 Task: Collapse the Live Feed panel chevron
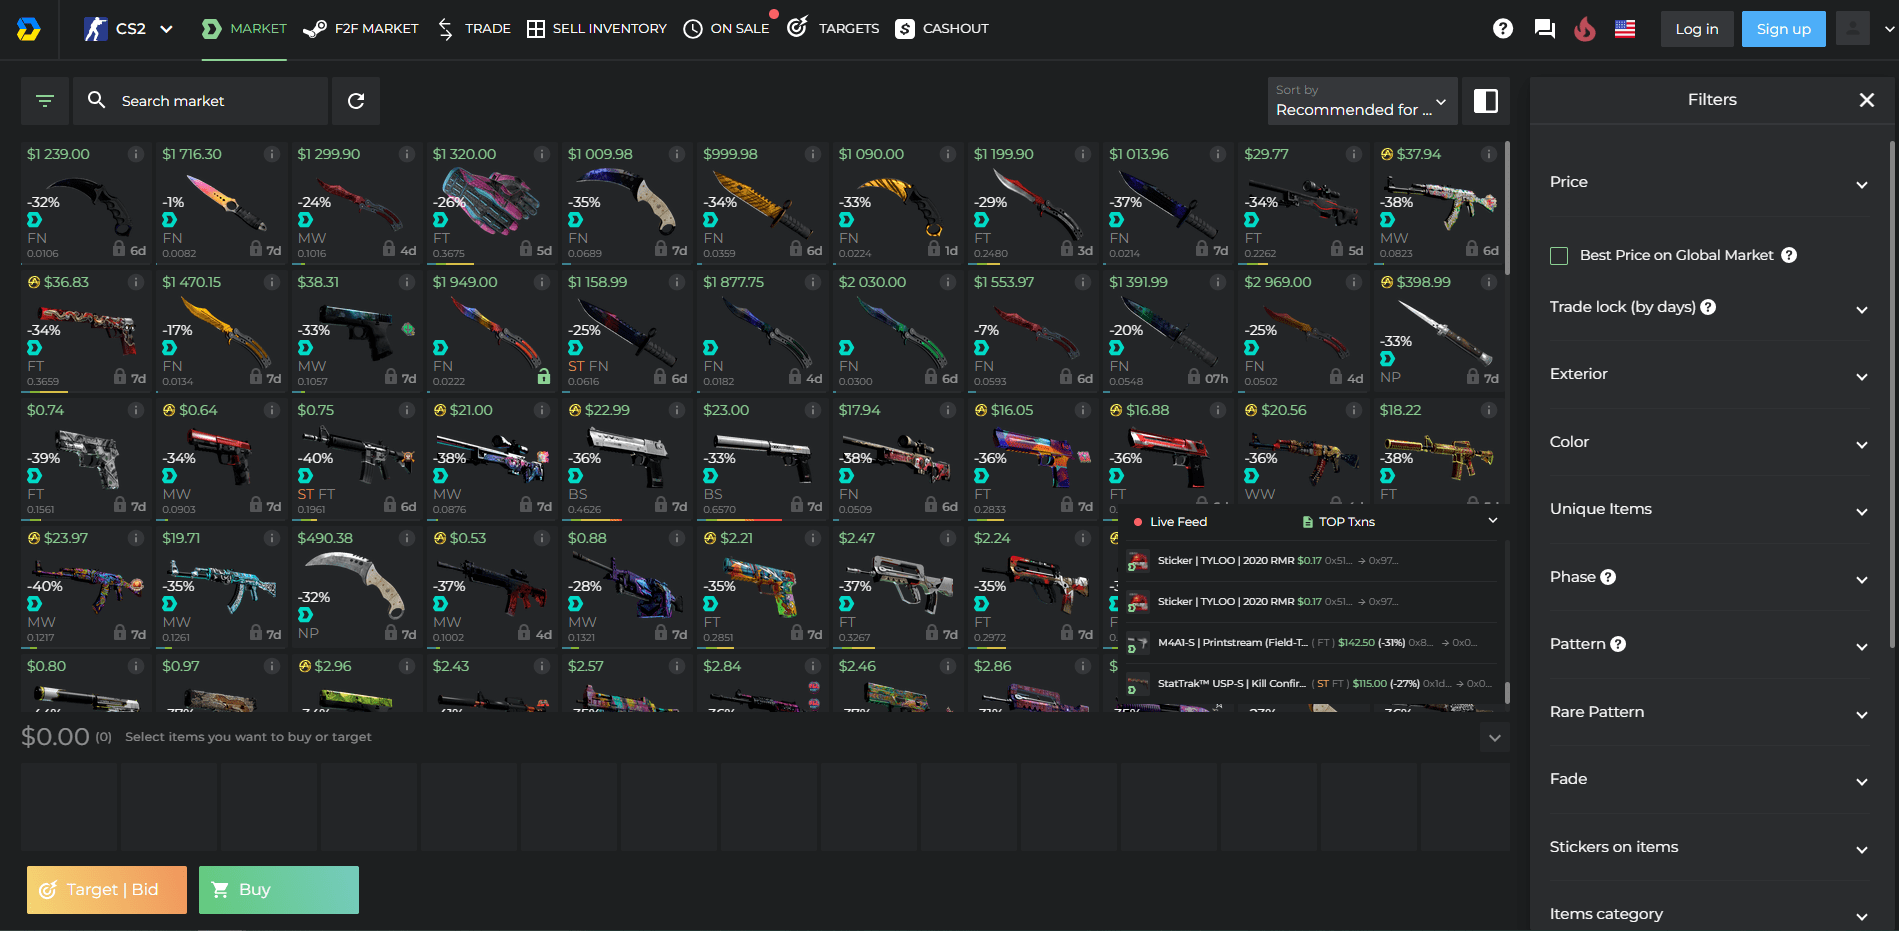coord(1493,521)
